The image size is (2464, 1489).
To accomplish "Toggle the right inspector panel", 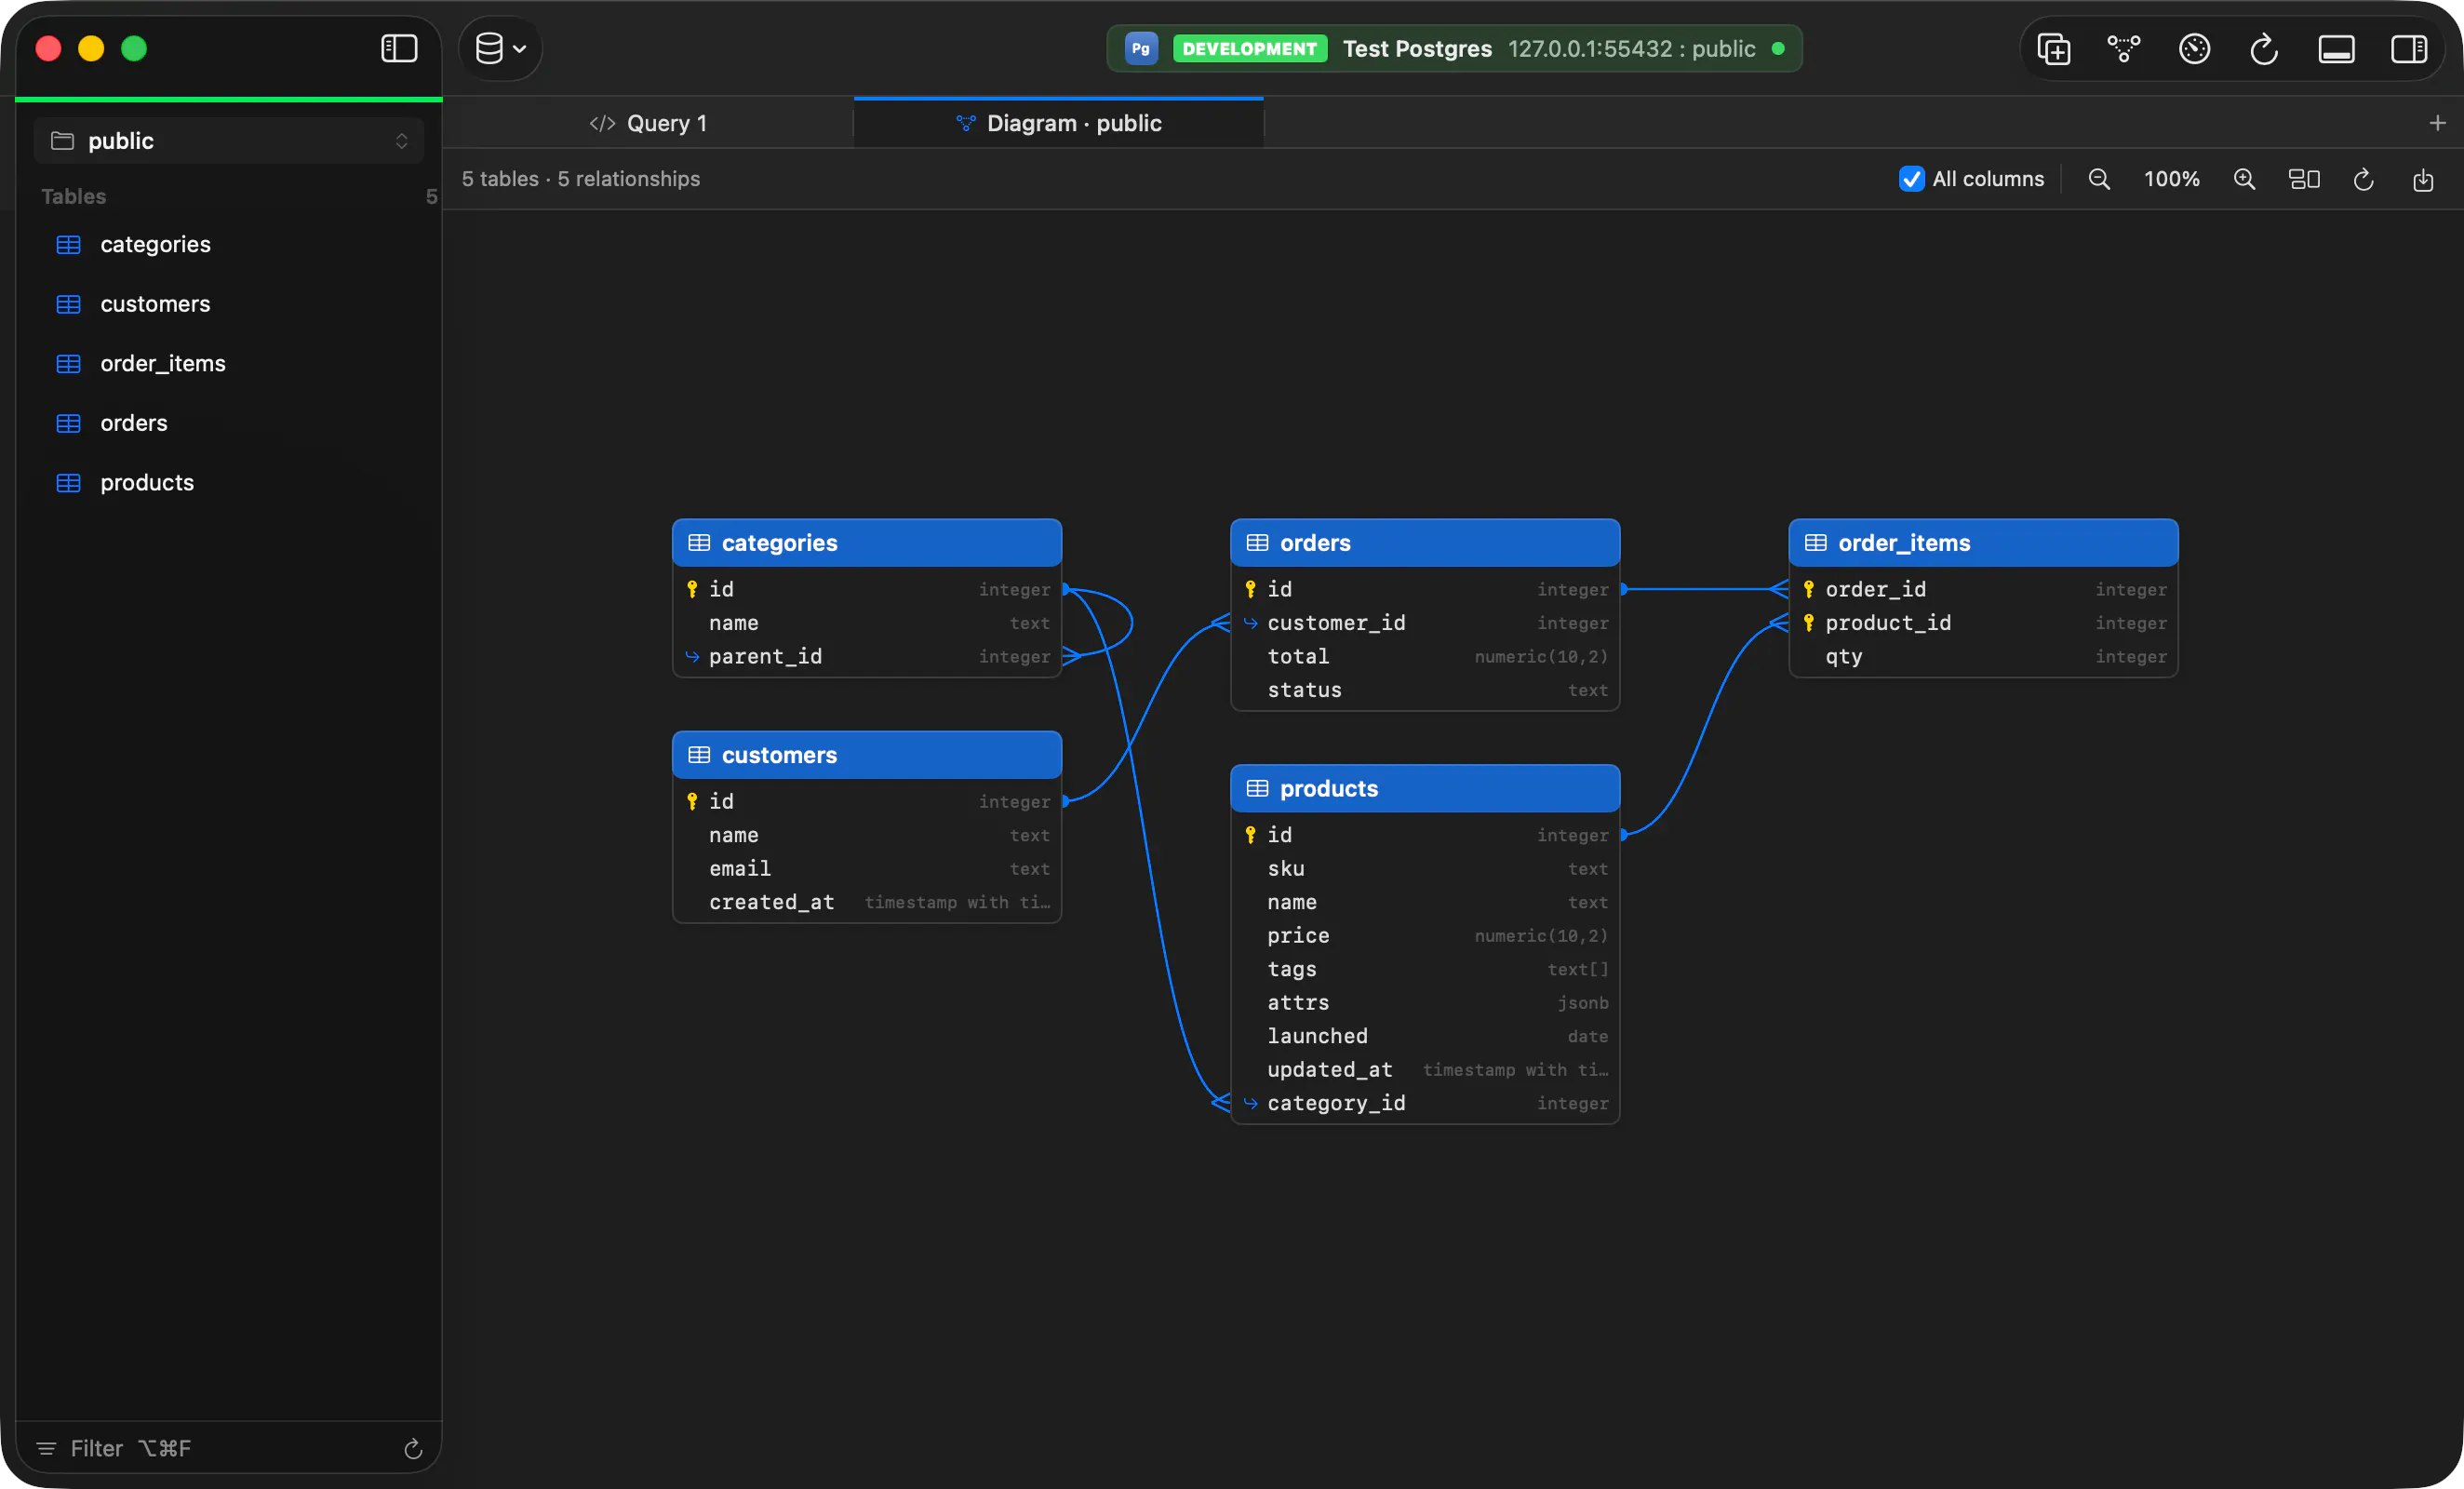I will point(2408,48).
